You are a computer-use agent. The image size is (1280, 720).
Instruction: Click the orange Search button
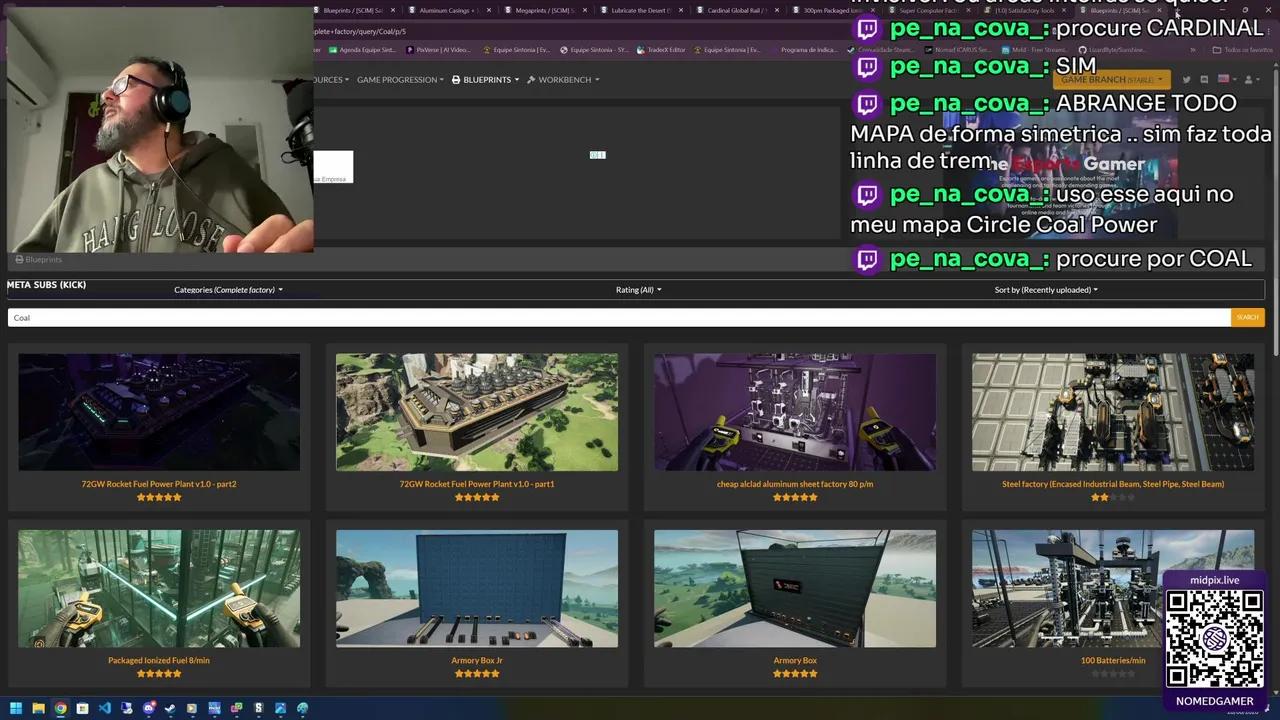click(1247, 317)
